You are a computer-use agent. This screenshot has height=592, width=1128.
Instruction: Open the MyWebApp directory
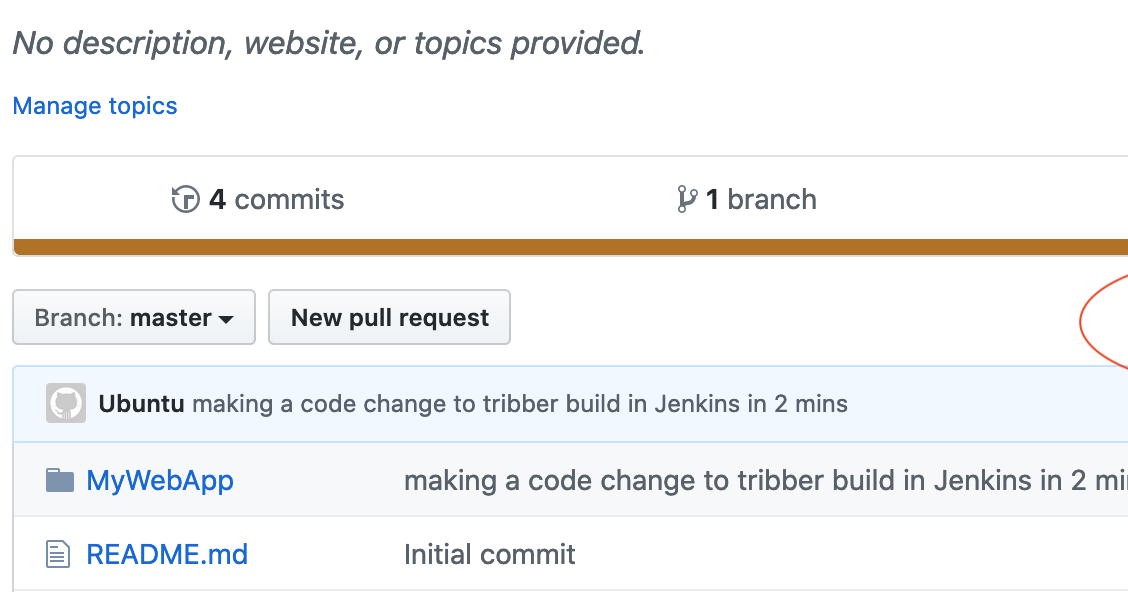(159, 480)
